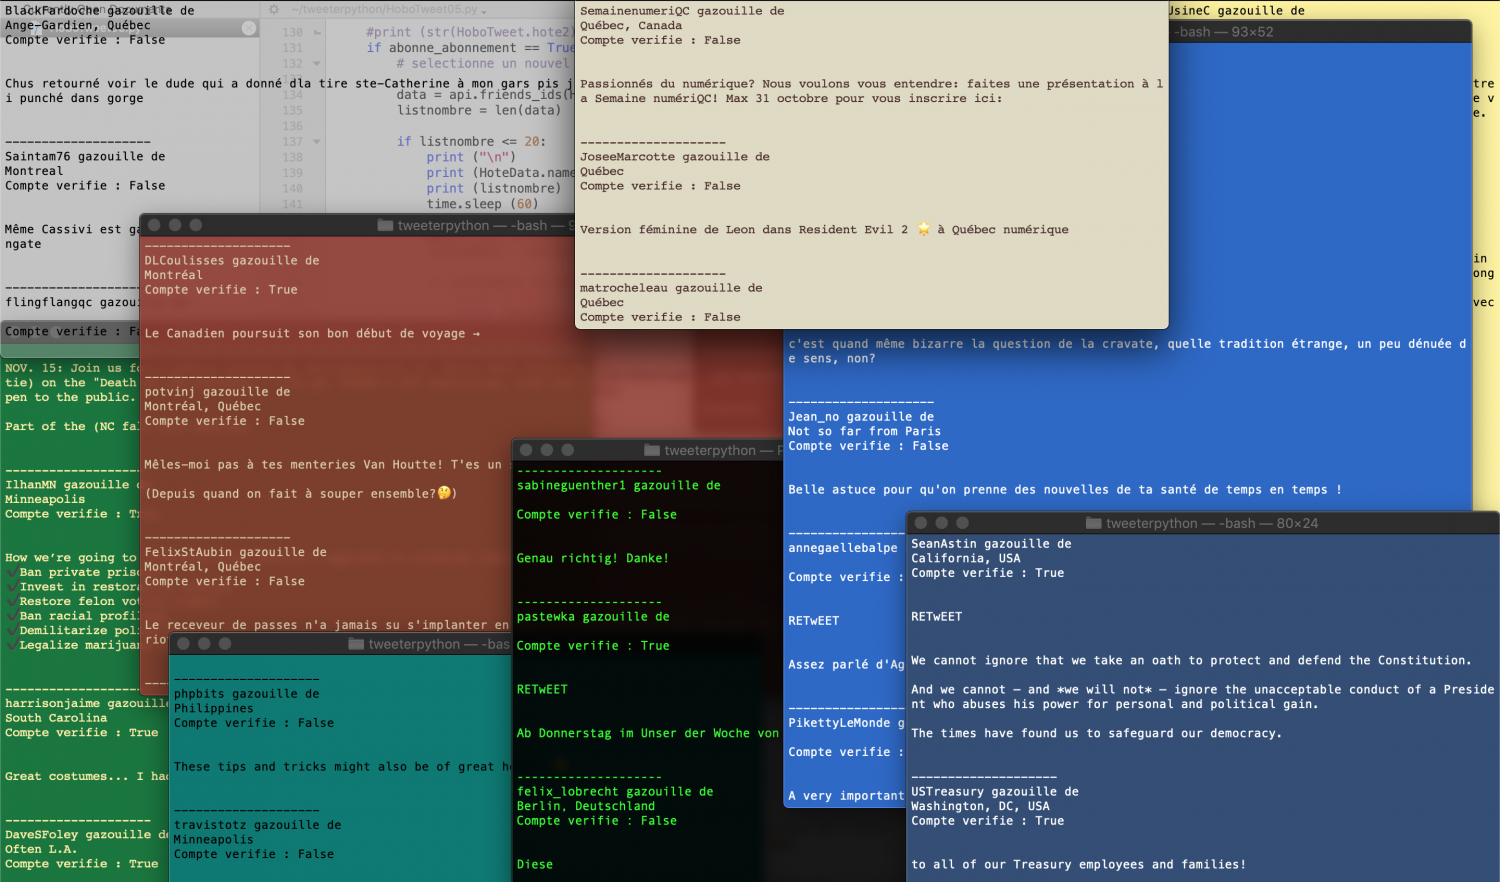The height and width of the screenshot is (882, 1500).
Task: Click the folder icon in the 80×24 terminal title
Action: coord(1093,523)
